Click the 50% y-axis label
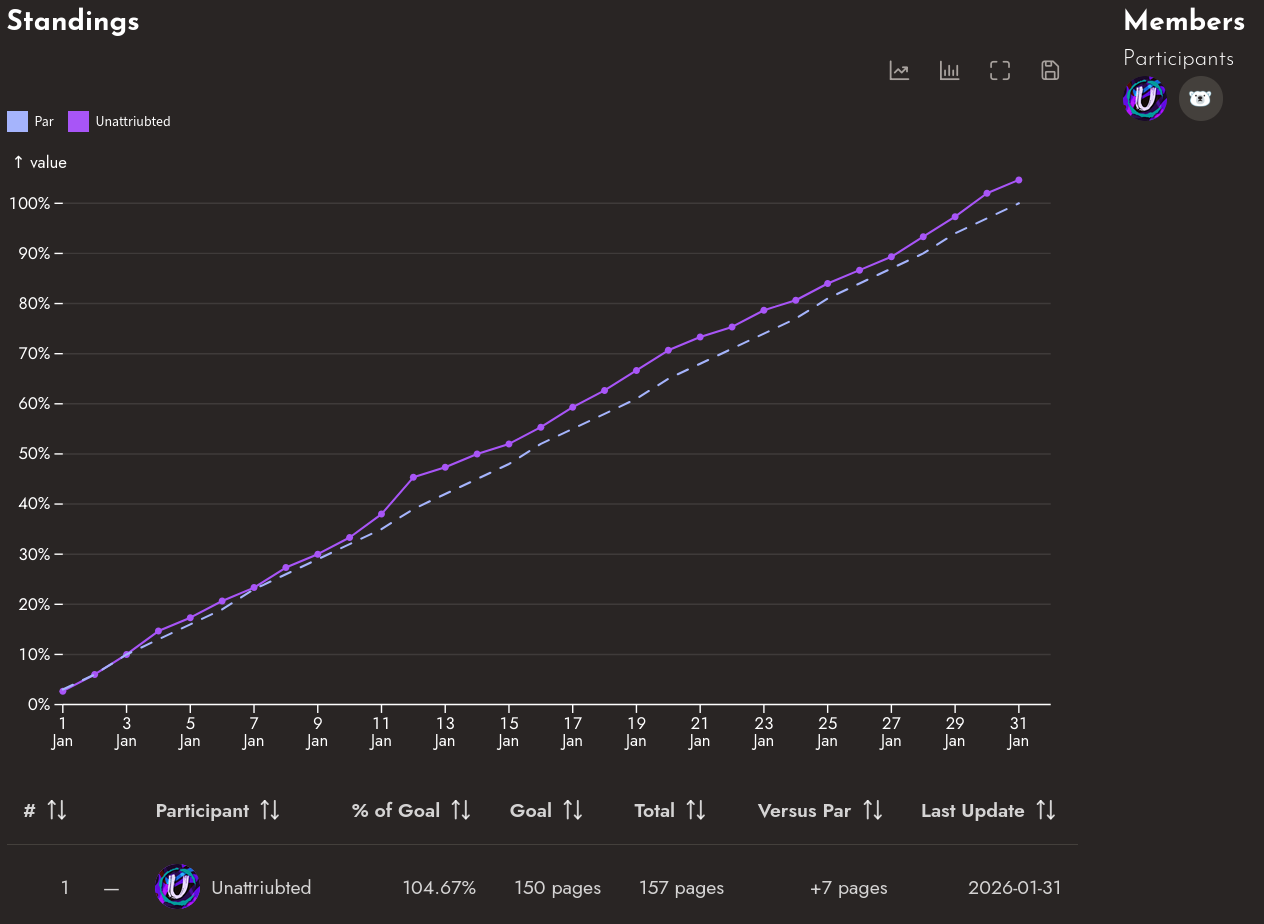Screen dimensions: 1264x924 coord(33,454)
